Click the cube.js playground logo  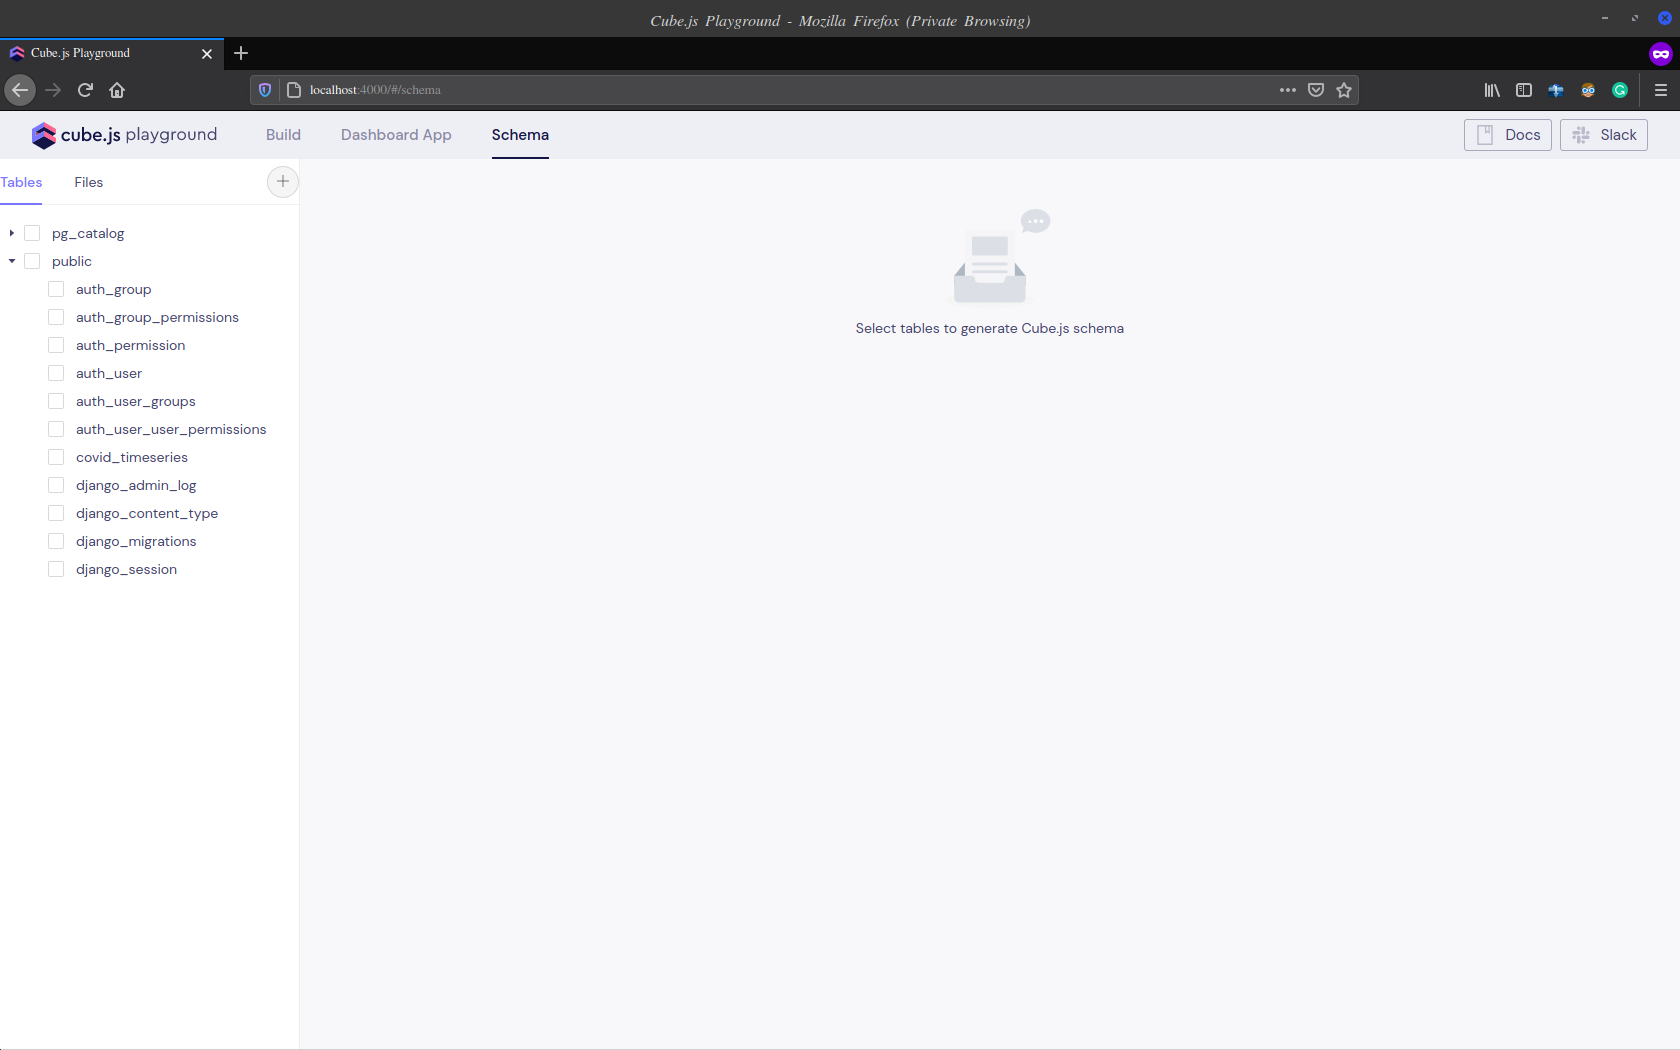click(124, 135)
